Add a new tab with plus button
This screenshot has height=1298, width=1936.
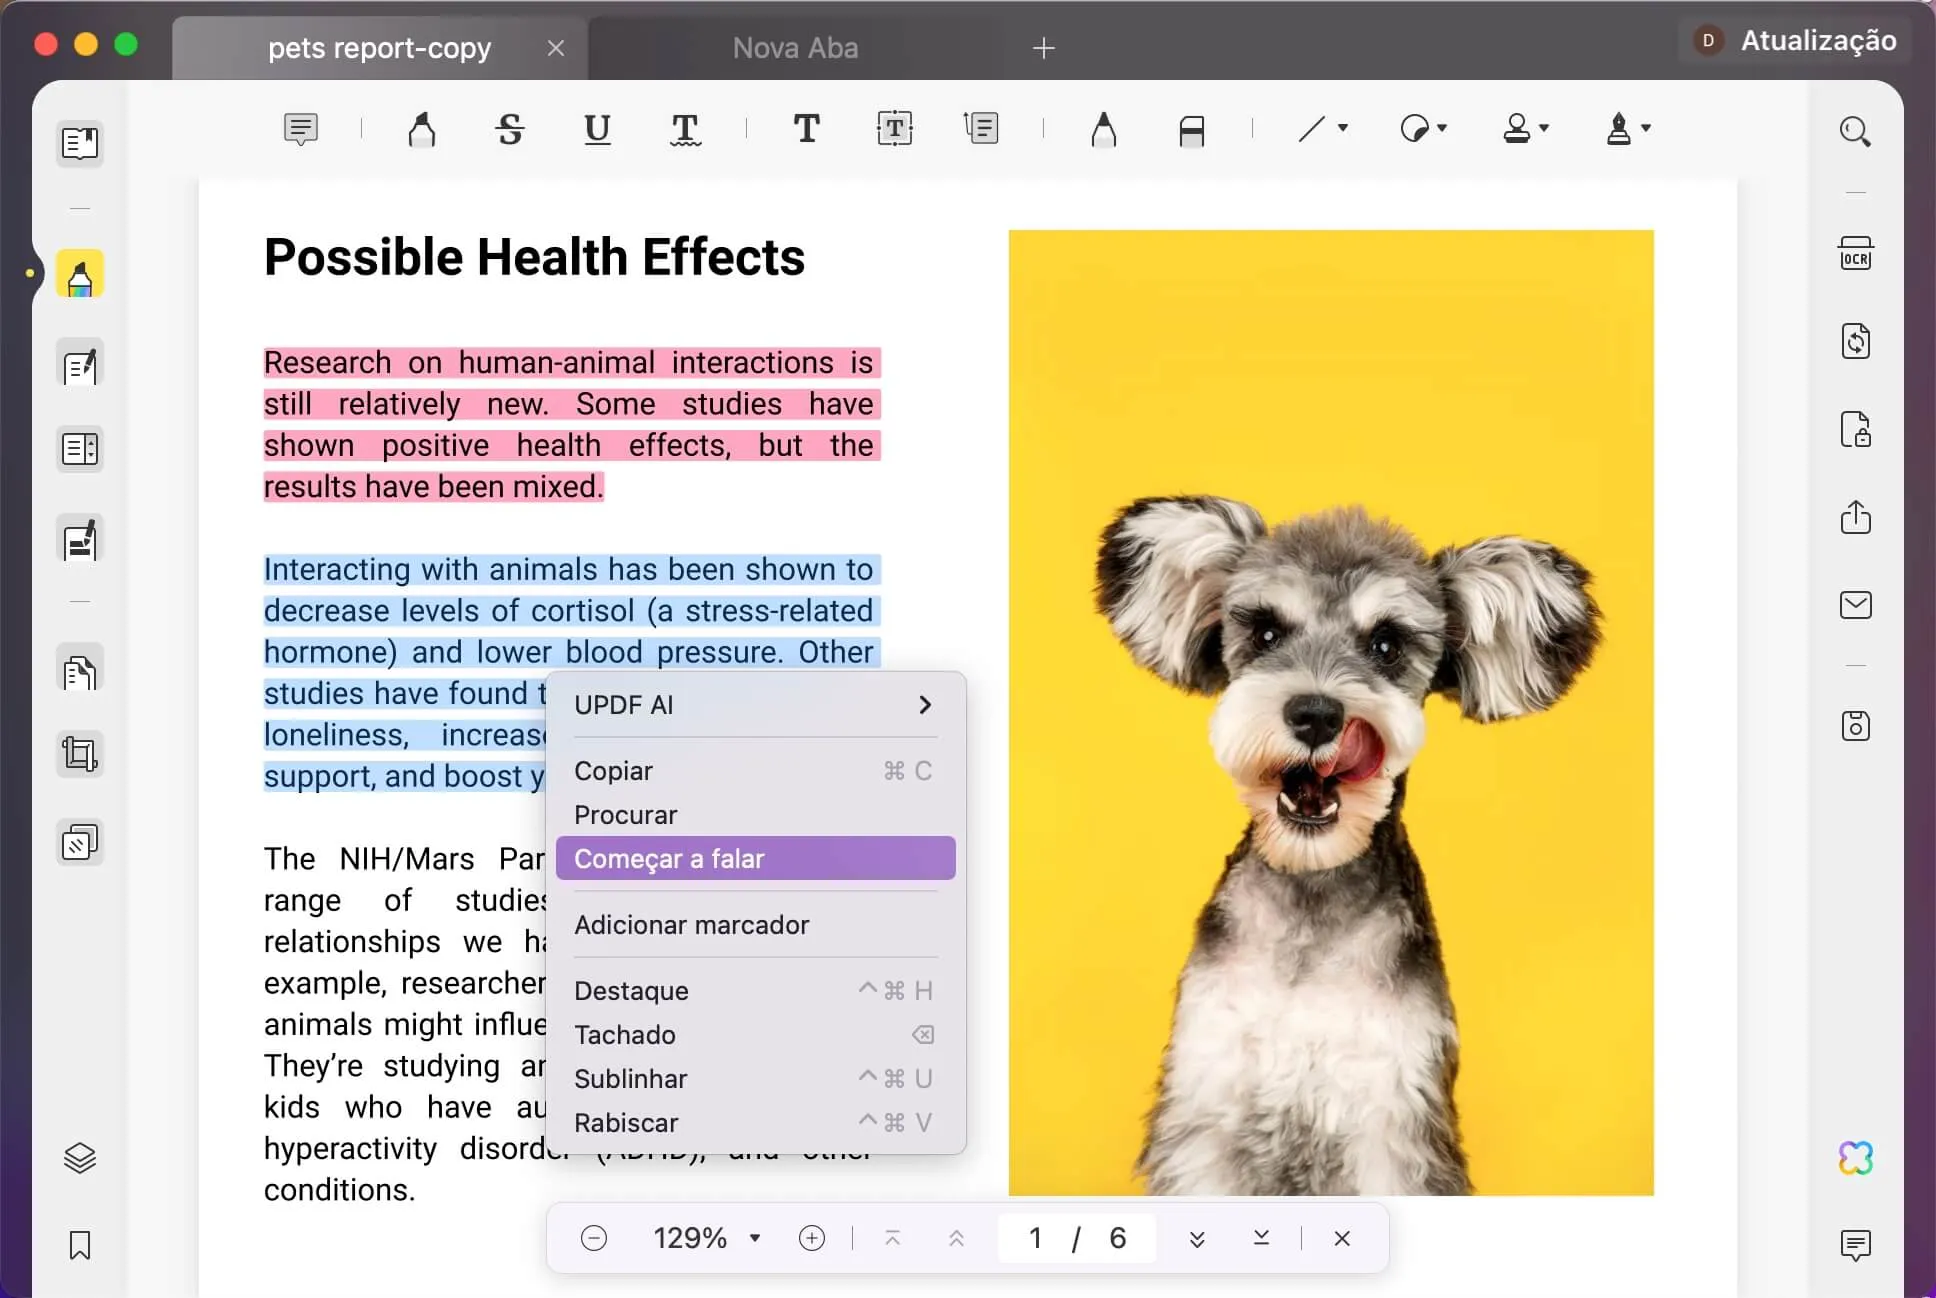coord(1043,48)
